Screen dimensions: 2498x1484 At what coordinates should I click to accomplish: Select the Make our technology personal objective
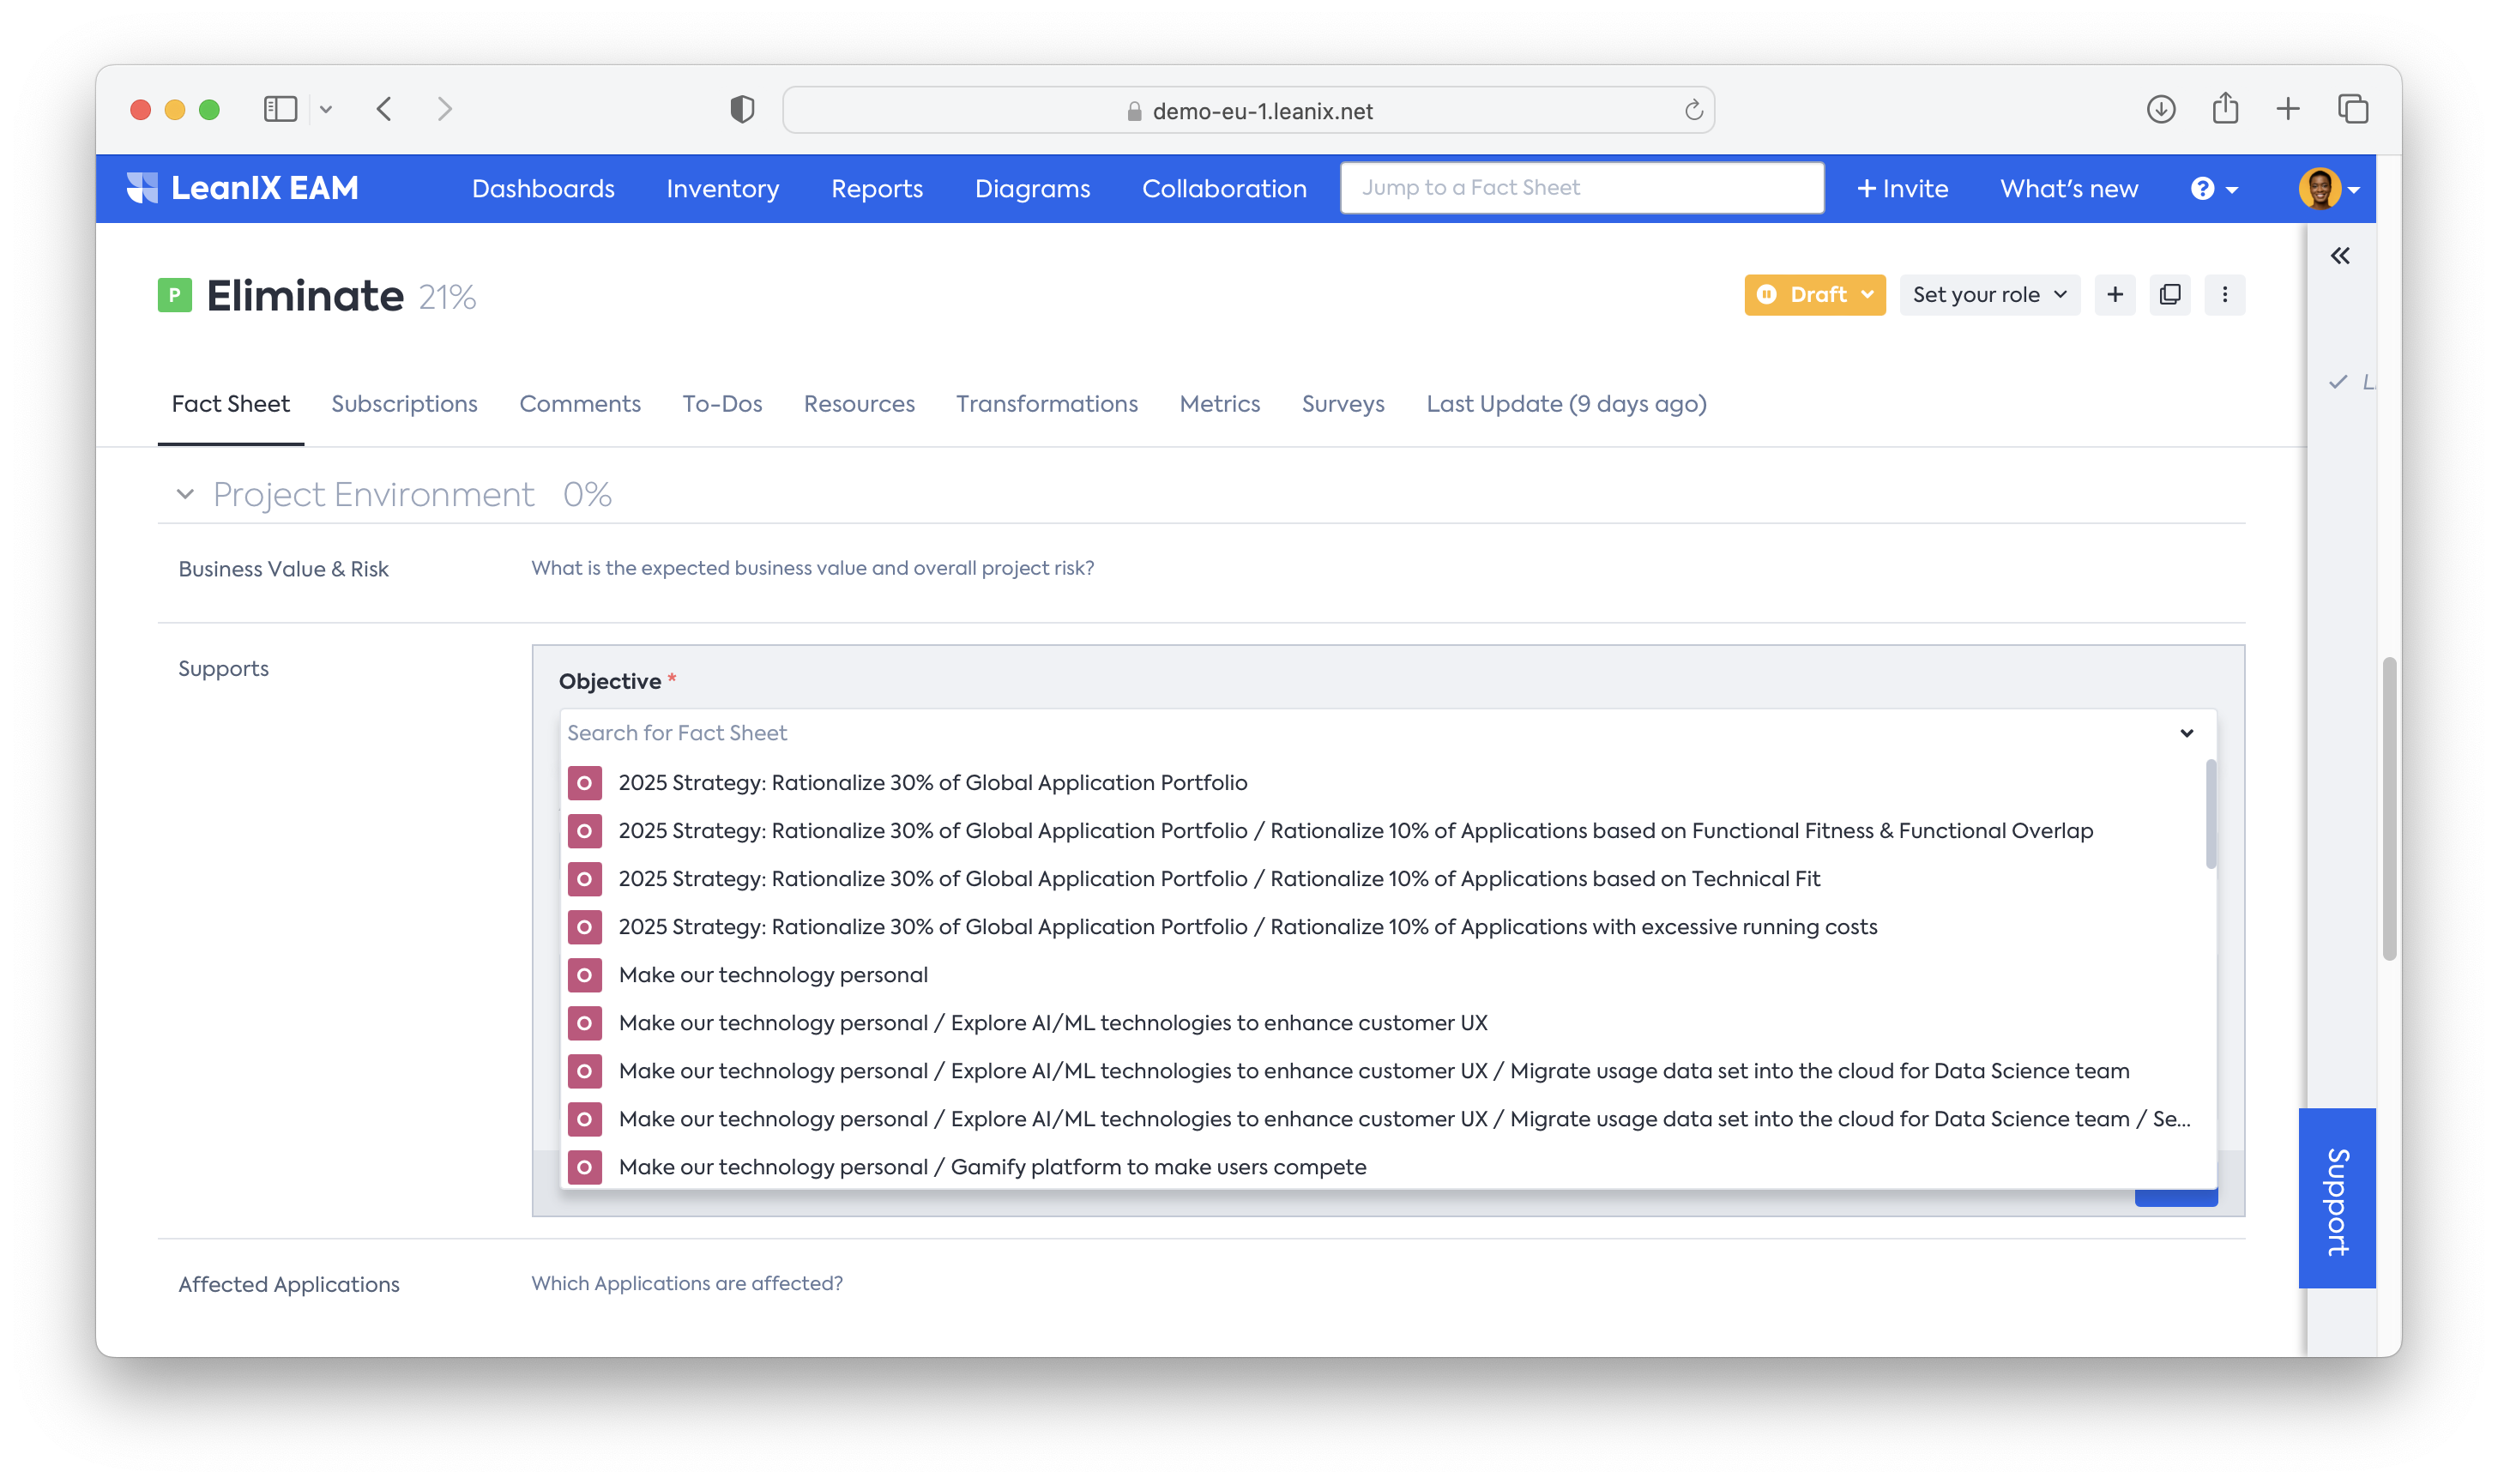[x=772, y=975]
